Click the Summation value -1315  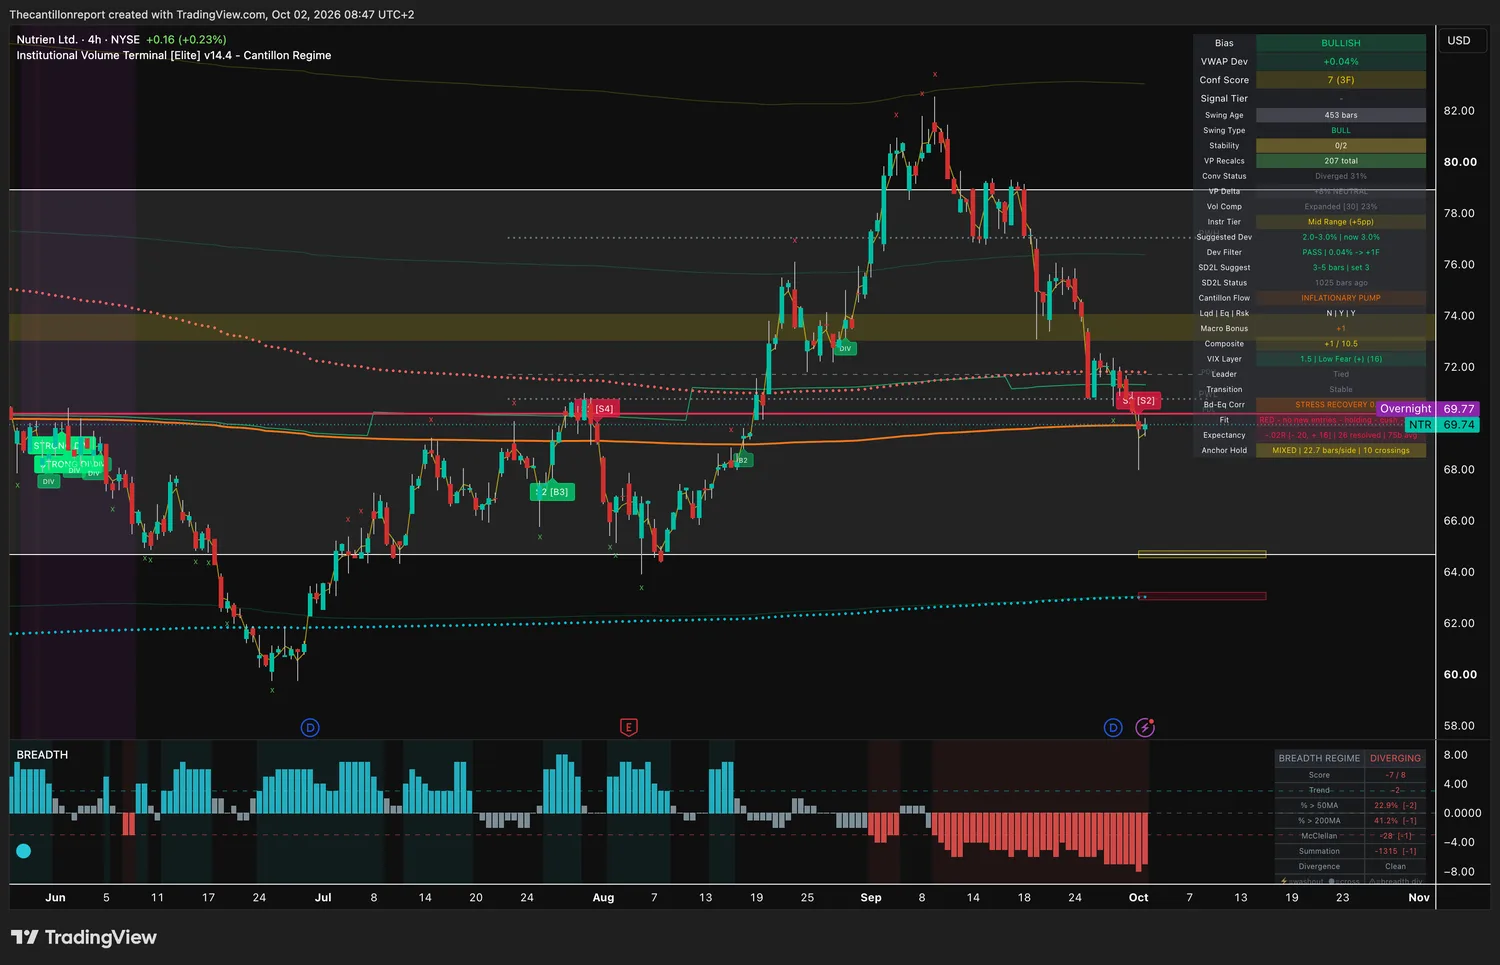[1395, 851]
